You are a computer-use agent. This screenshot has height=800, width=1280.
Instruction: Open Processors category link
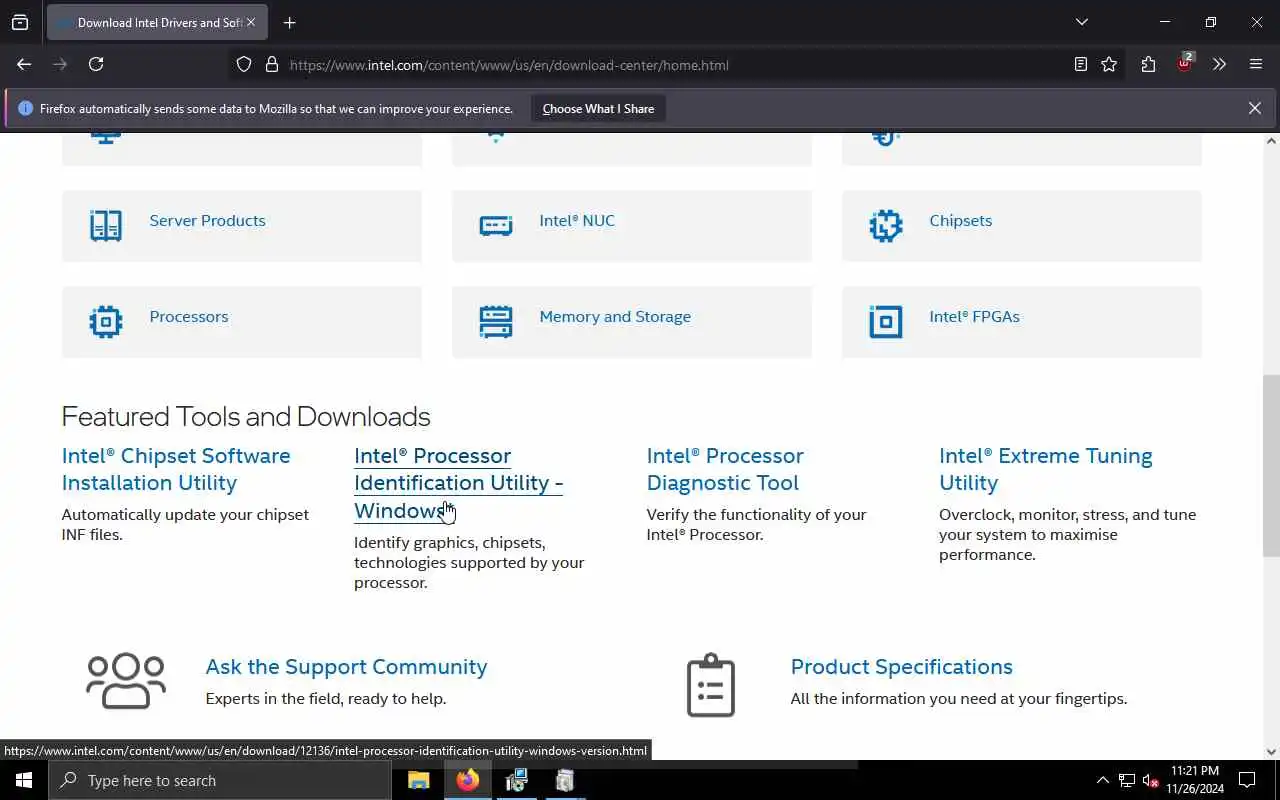click(189, 317)
